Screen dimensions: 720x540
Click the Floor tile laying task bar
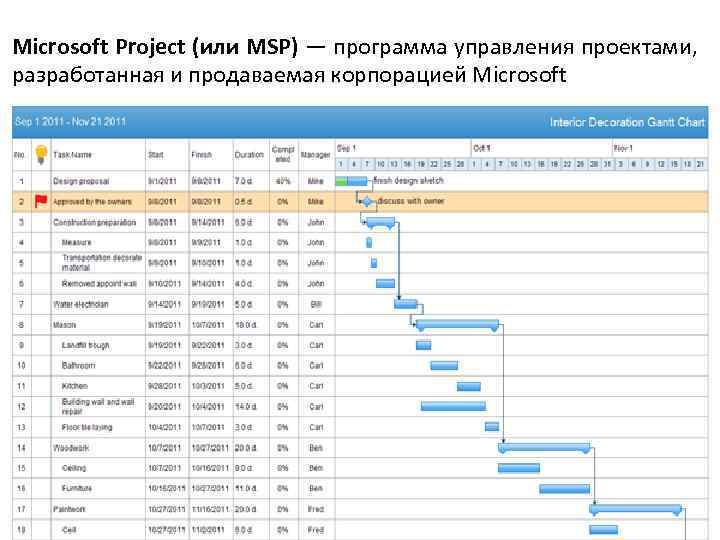(x=492, y=427)
